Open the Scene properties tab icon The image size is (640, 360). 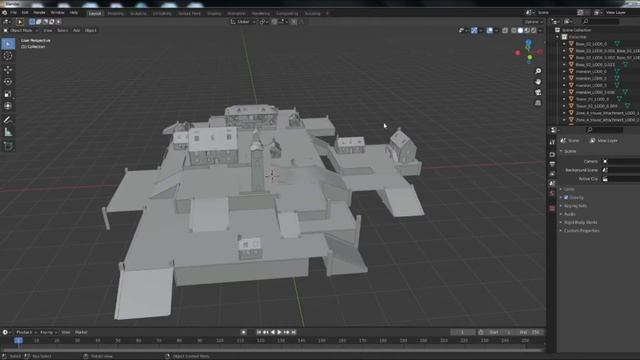click(552, 184)
